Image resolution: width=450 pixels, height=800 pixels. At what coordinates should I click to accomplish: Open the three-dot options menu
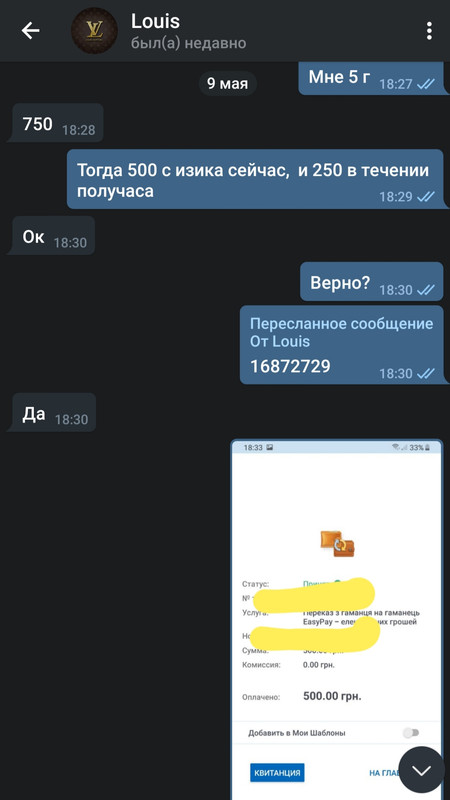tap(429, 31)
